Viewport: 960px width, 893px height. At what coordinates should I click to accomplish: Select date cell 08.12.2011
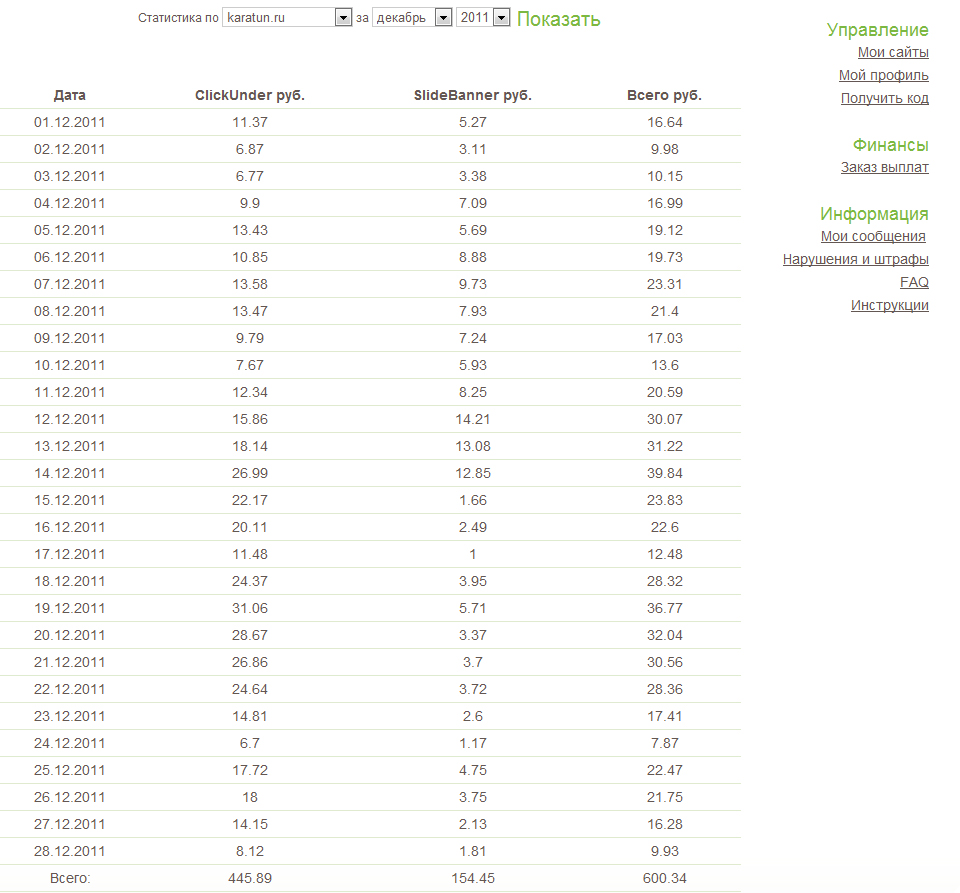70,311
